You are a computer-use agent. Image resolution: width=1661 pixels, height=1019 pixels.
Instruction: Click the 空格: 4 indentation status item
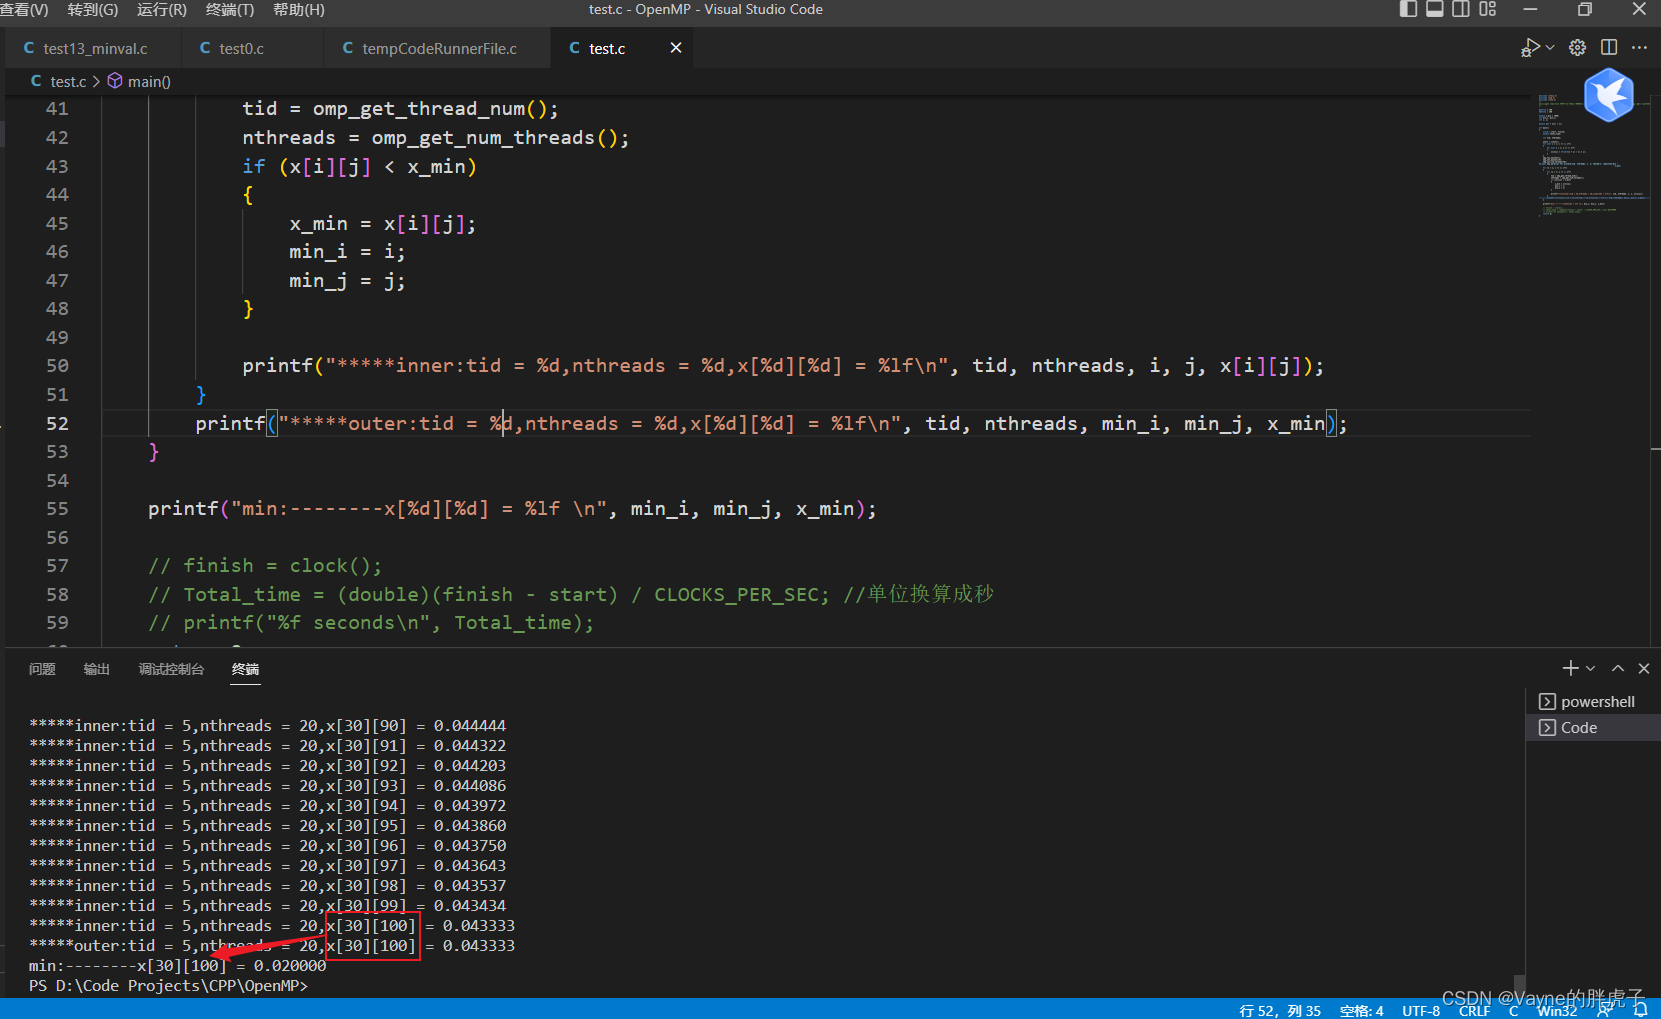click(1362, 1010)
